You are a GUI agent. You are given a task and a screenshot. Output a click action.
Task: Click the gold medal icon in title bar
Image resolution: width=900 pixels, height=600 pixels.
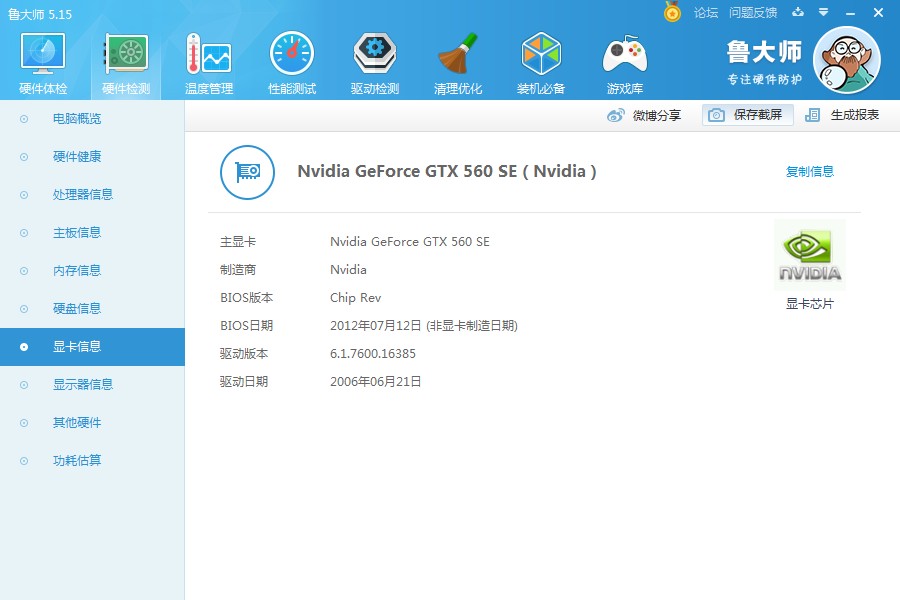pyautogui.click(x=672, y=11)
